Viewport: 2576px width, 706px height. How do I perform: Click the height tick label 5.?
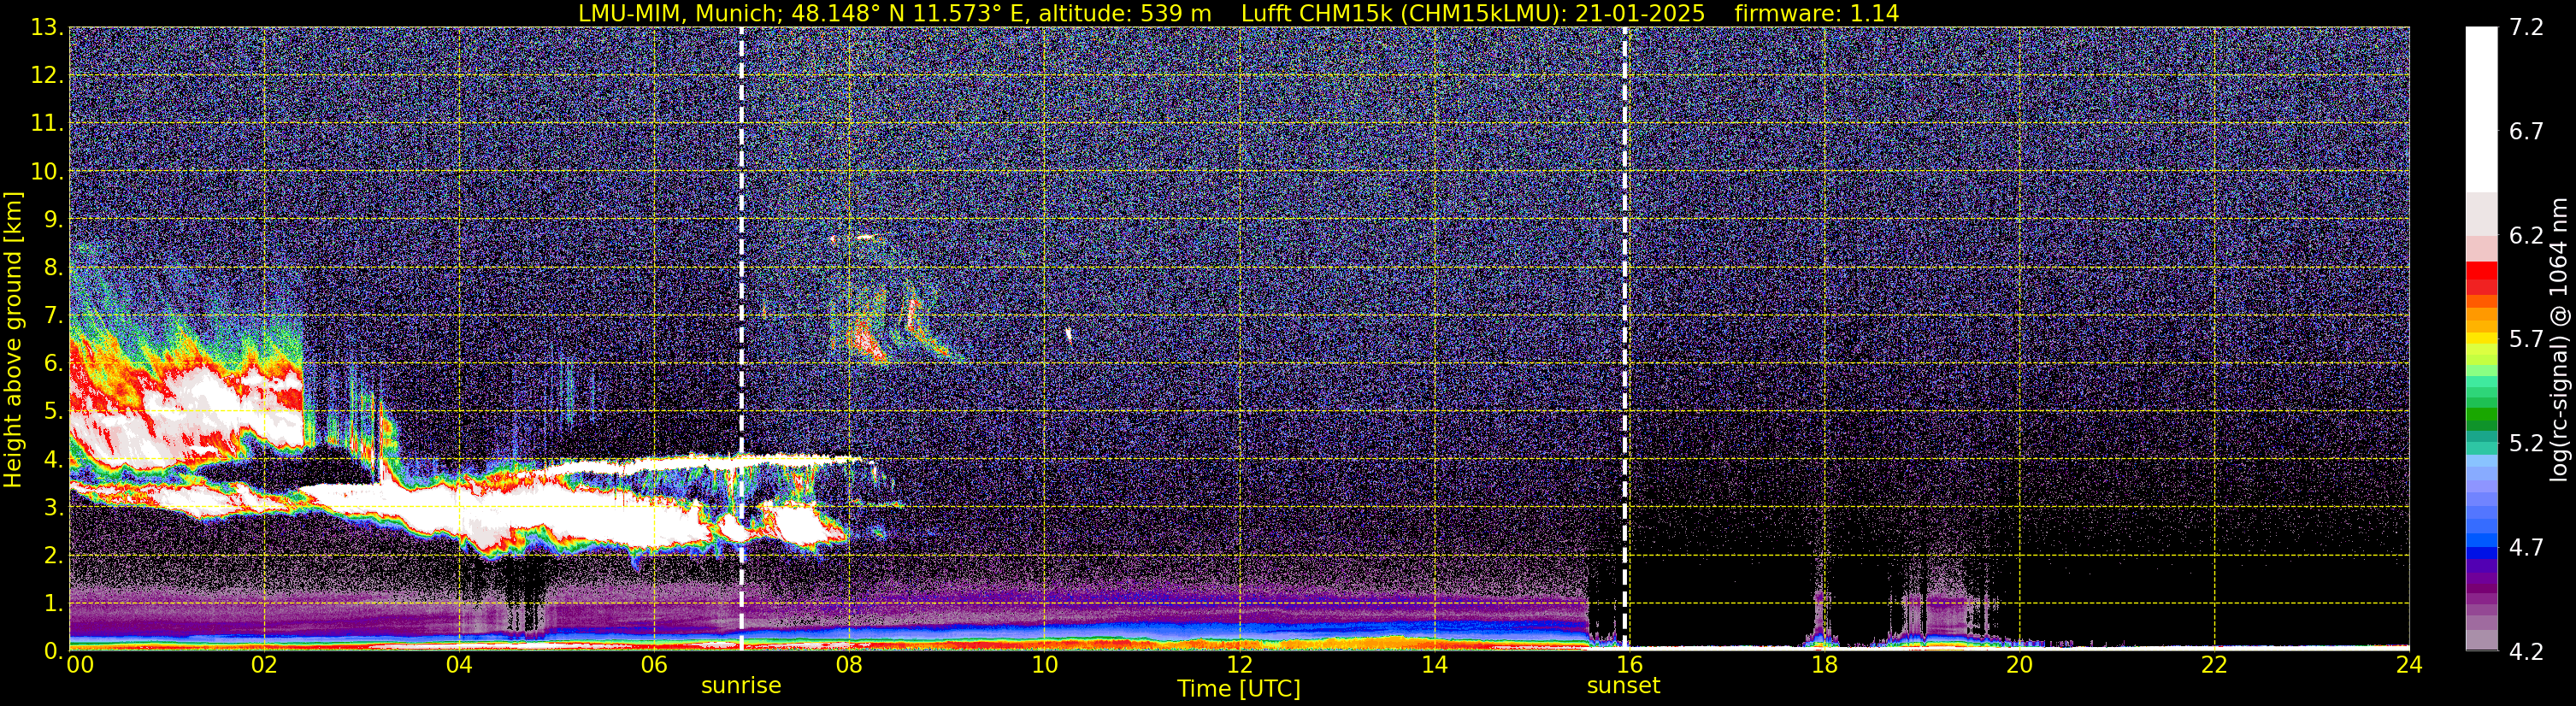(x=53, y=412)
